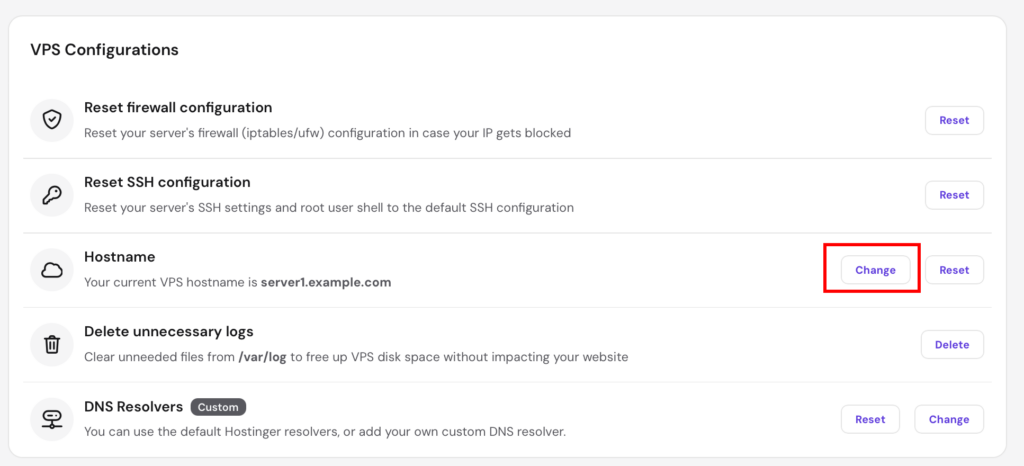The width and height of the screenshot is (1024, 466).
Task: Reset the hostname to default
Action: [x=954, y=270]
